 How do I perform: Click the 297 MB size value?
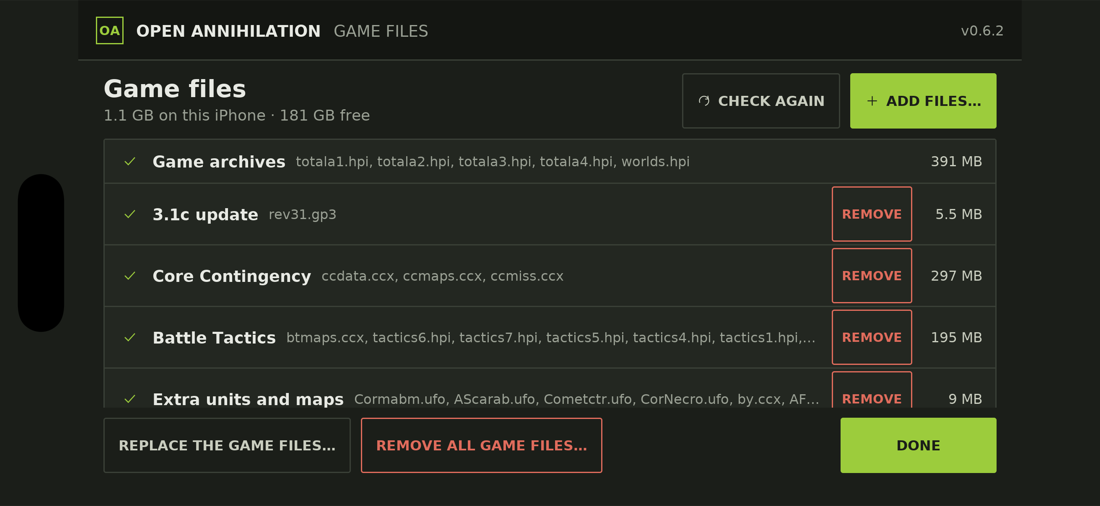[956, 276]
